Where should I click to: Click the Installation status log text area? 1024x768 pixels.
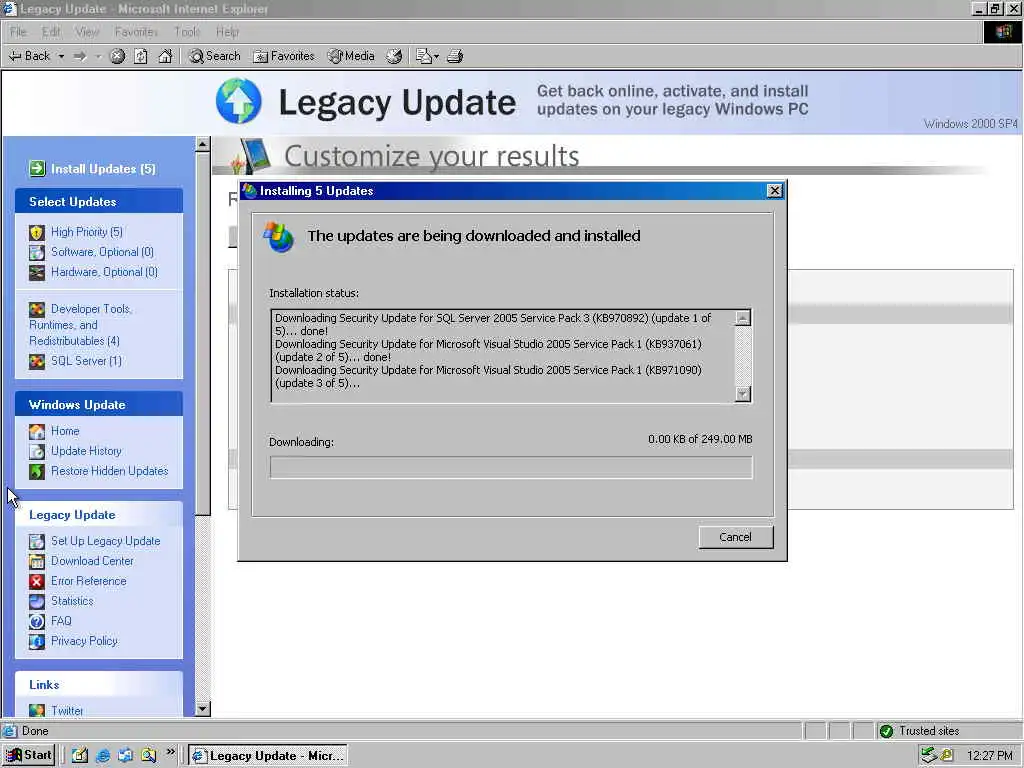[503, 356]
